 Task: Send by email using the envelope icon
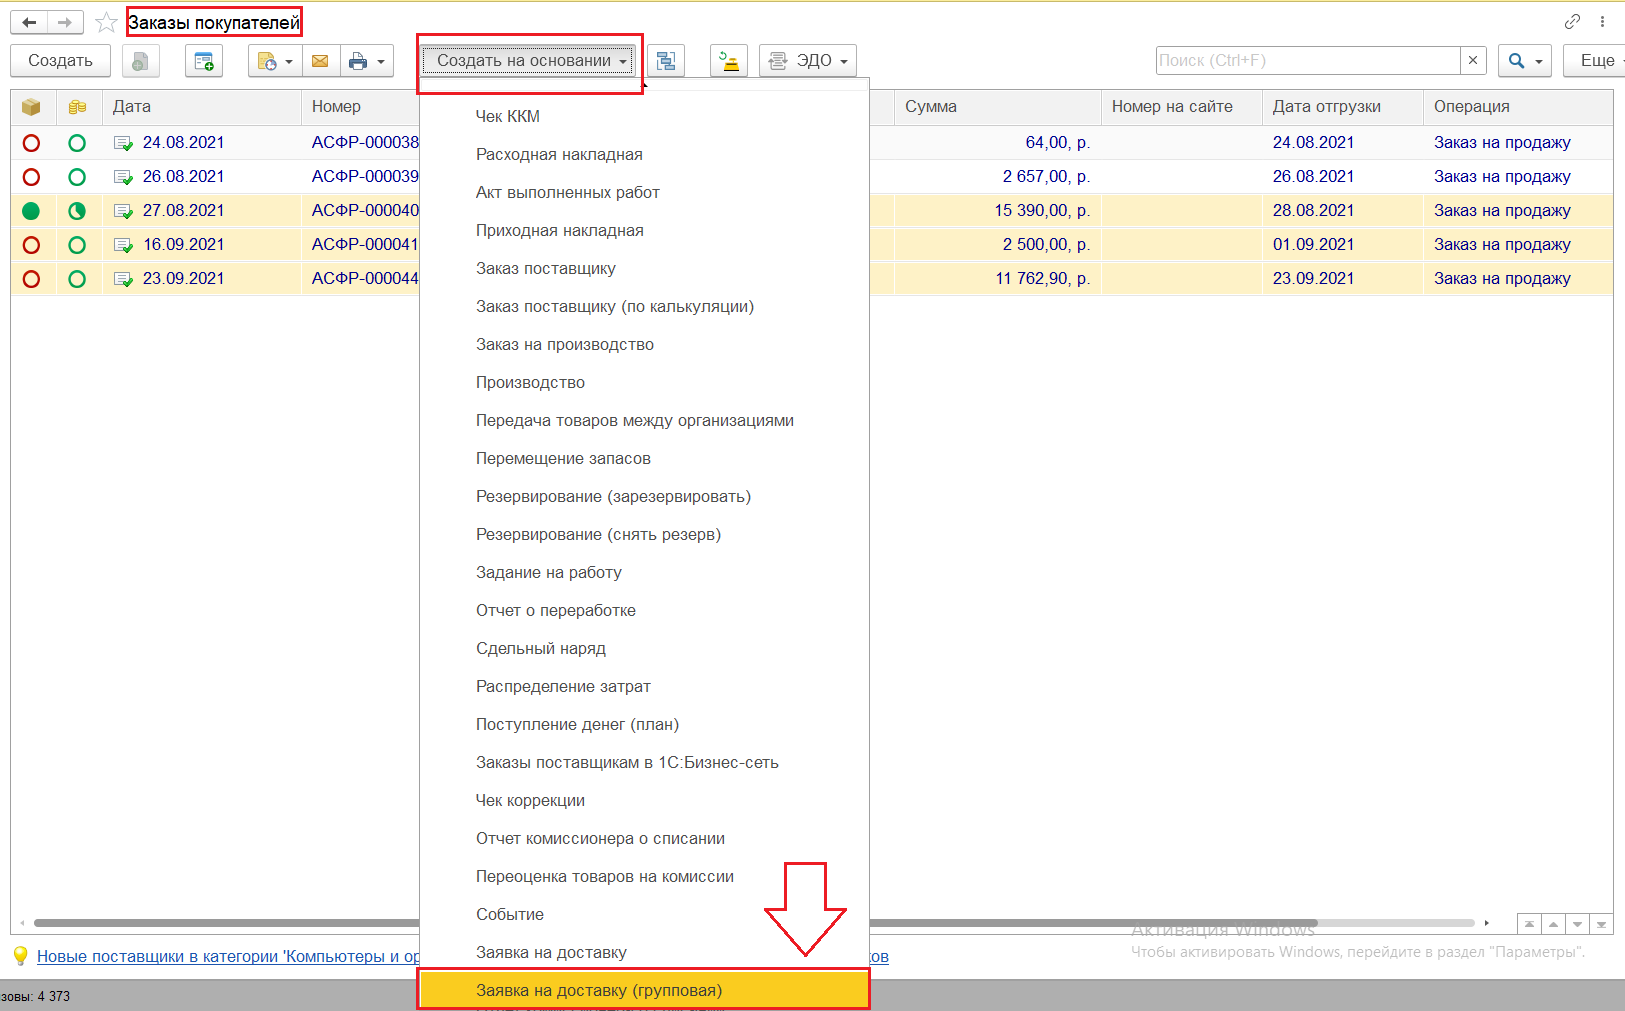[x=320, y=61]
